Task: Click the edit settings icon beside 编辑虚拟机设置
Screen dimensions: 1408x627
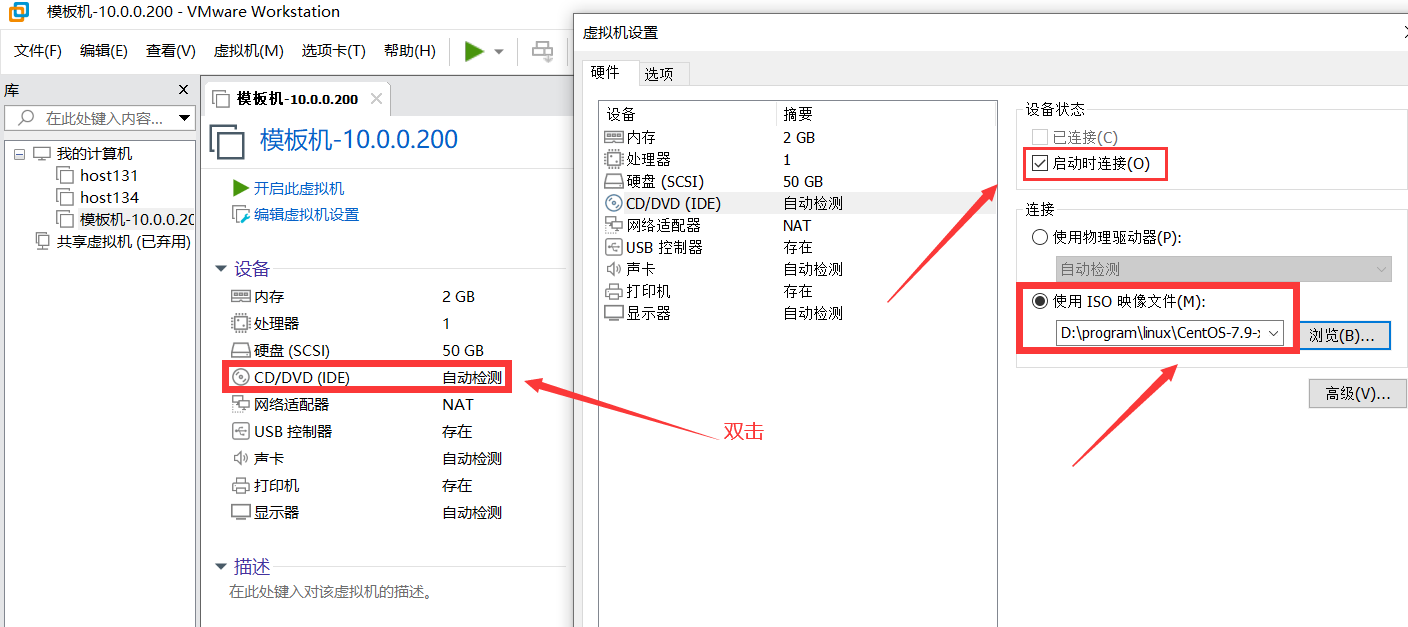Action: pos(240,214)
